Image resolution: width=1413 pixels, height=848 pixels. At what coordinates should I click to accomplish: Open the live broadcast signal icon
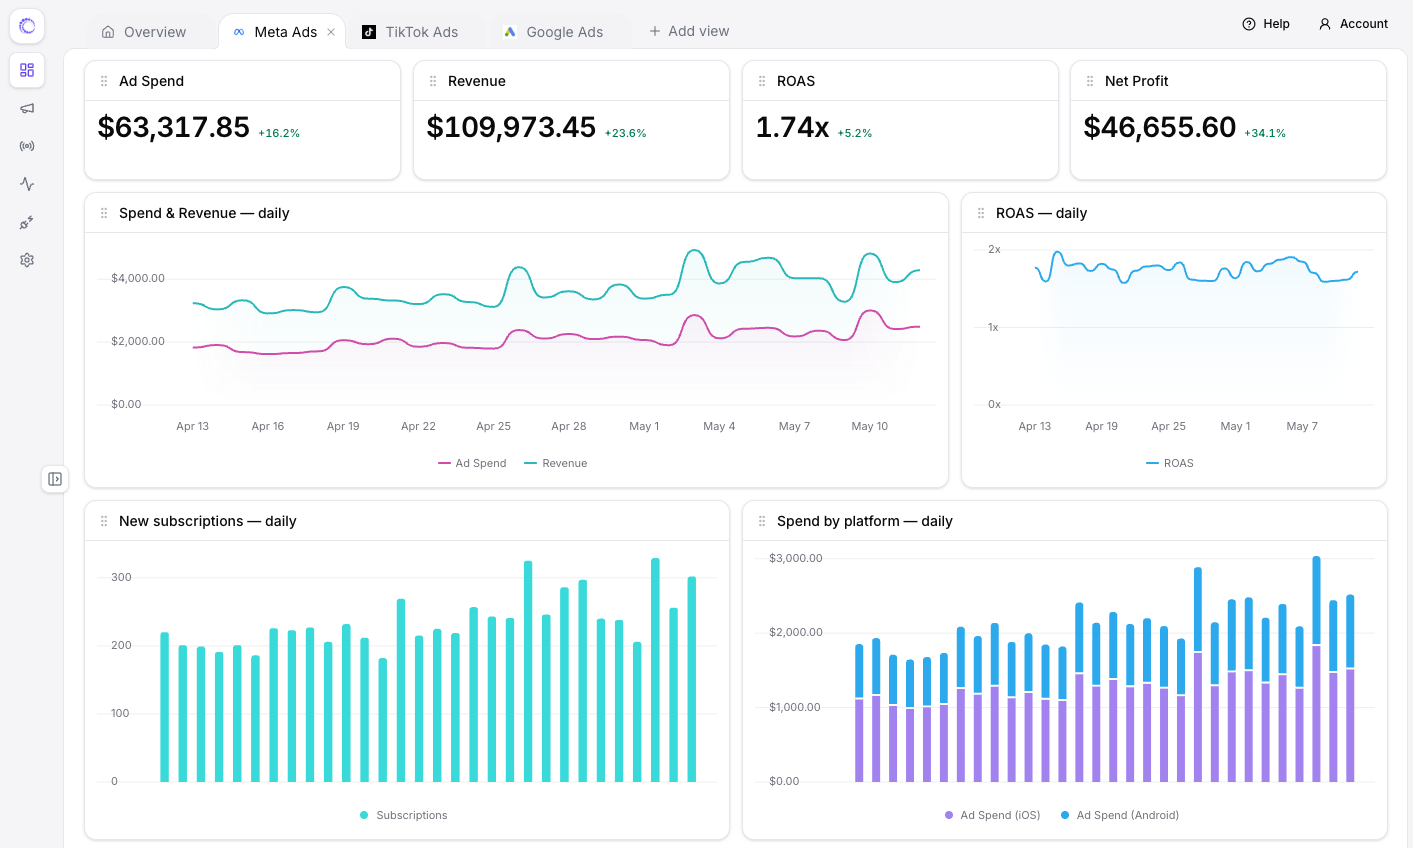27,146
